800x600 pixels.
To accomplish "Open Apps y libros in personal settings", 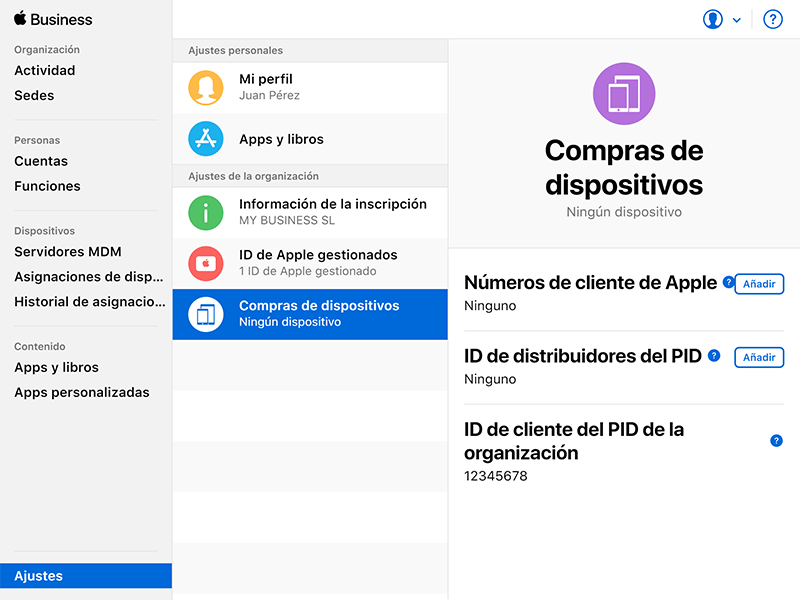I will [310, 139].
